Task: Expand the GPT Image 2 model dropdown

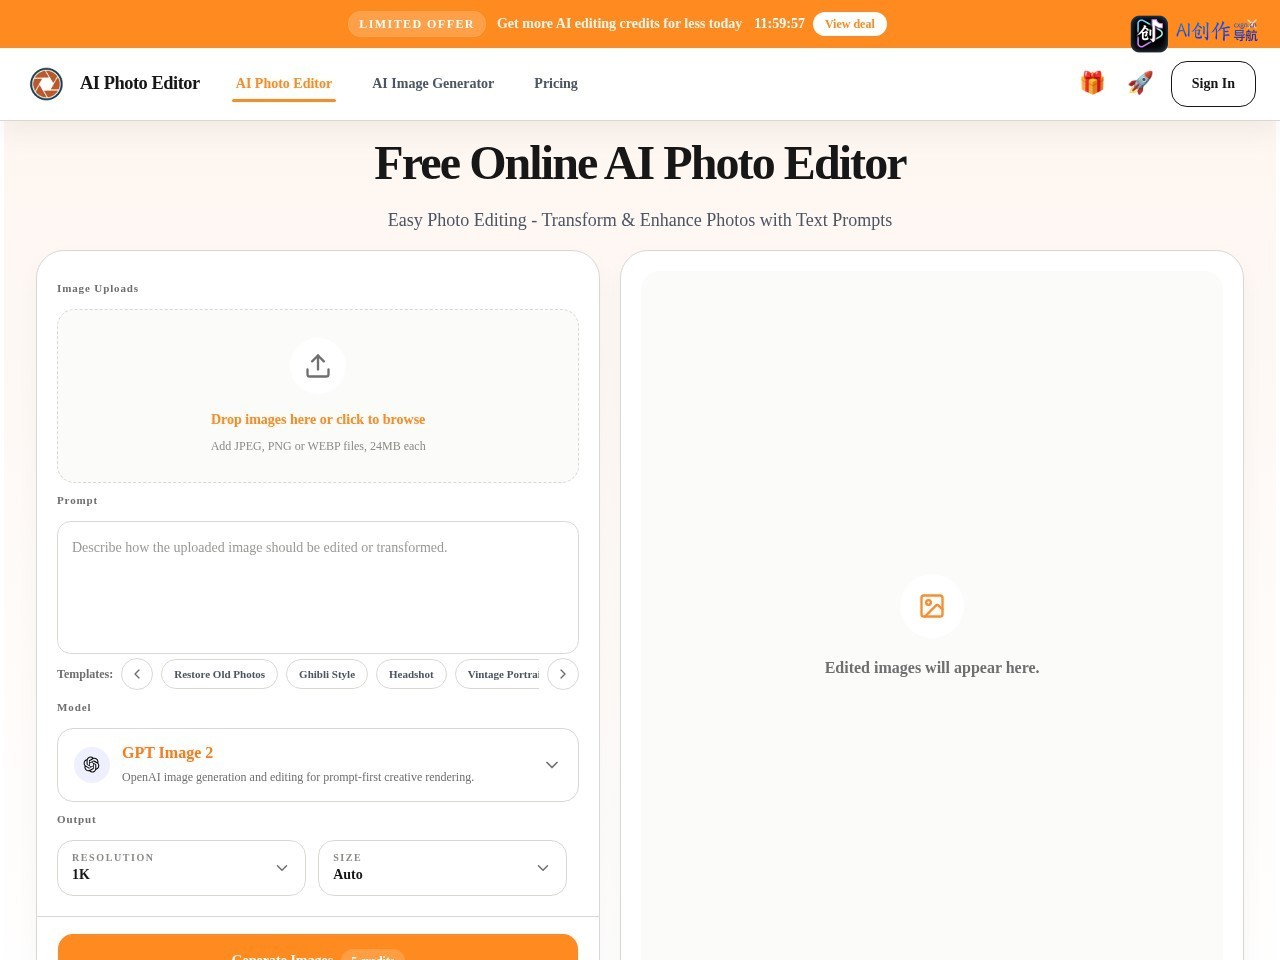Action: [x=318, y=765]
